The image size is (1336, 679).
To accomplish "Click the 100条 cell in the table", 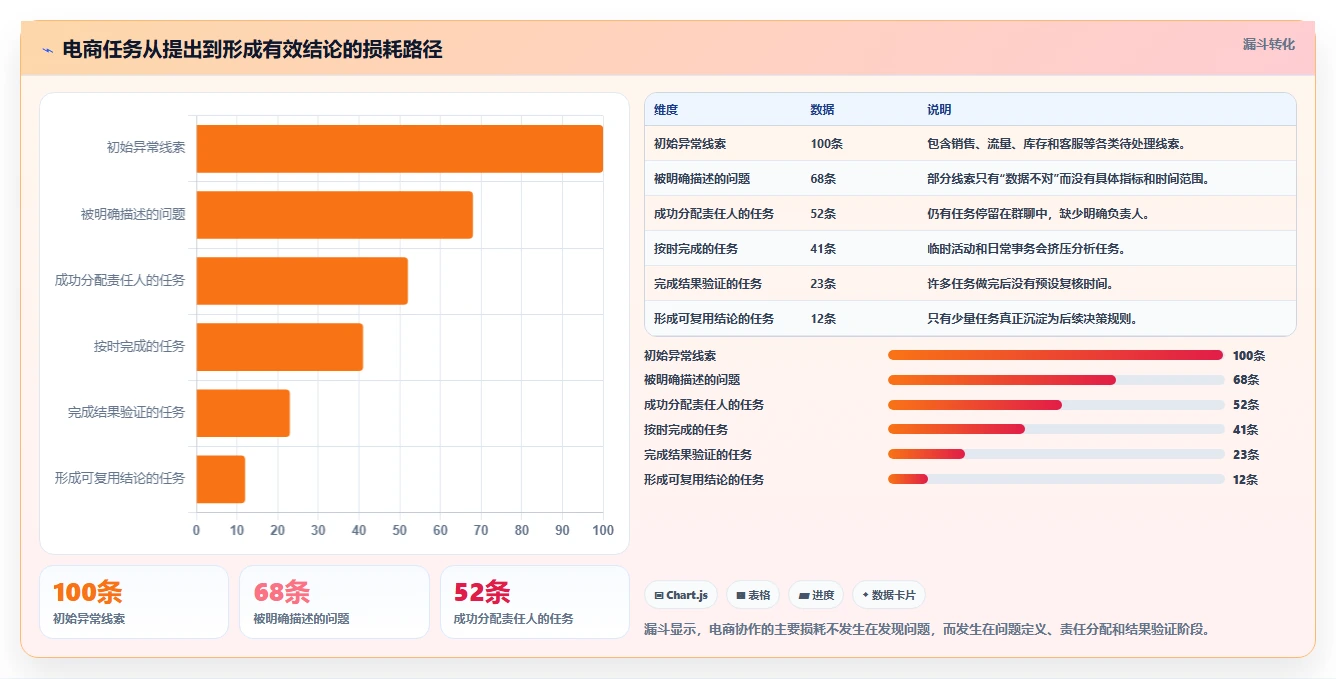I will (826, 144).
